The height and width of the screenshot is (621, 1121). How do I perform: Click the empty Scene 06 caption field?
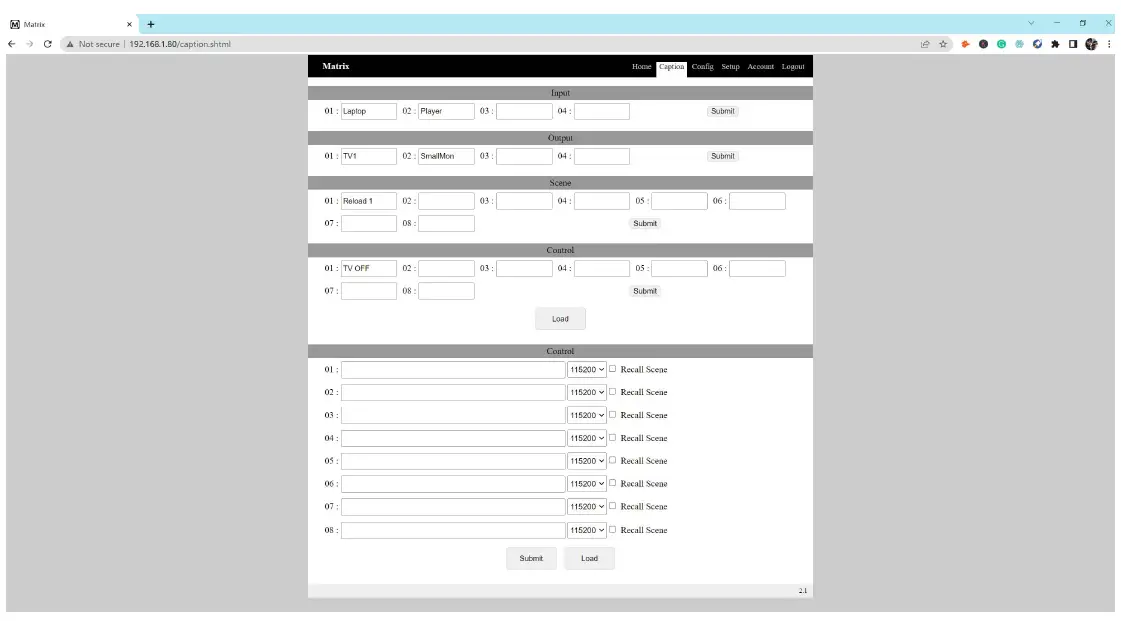pos(757,201)
